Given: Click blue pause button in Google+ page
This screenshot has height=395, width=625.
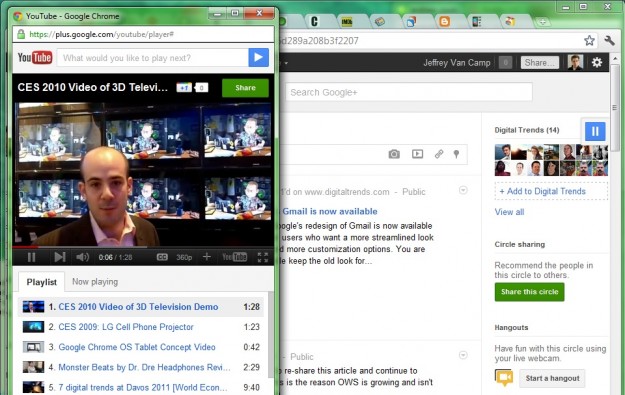Looking at the screenshot, I should coord(595,131).
